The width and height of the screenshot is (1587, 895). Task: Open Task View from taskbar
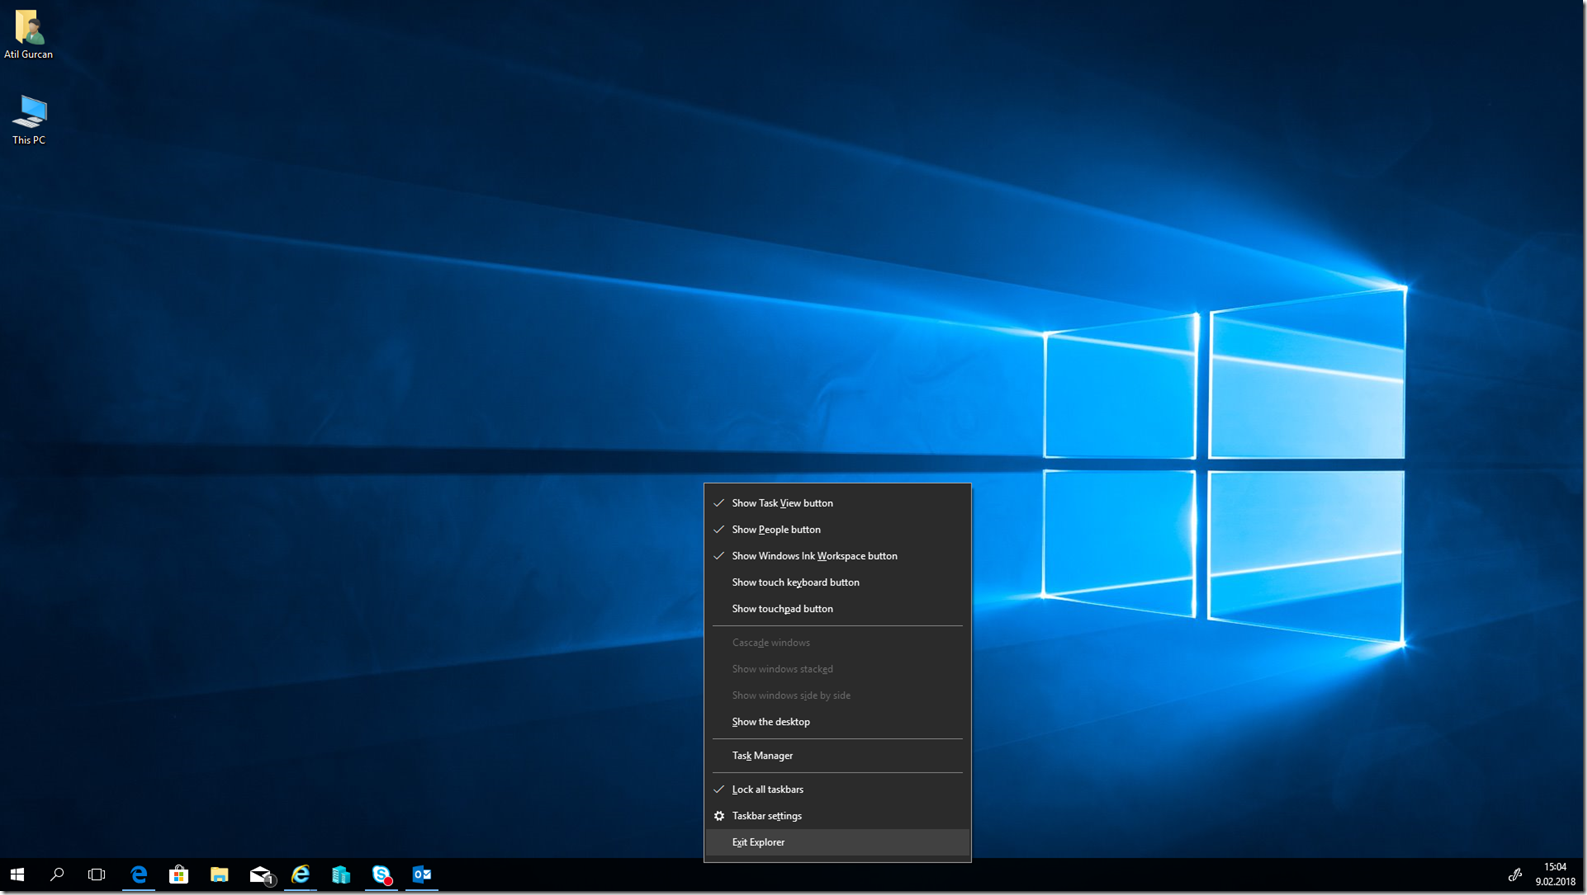click(97, 875)
